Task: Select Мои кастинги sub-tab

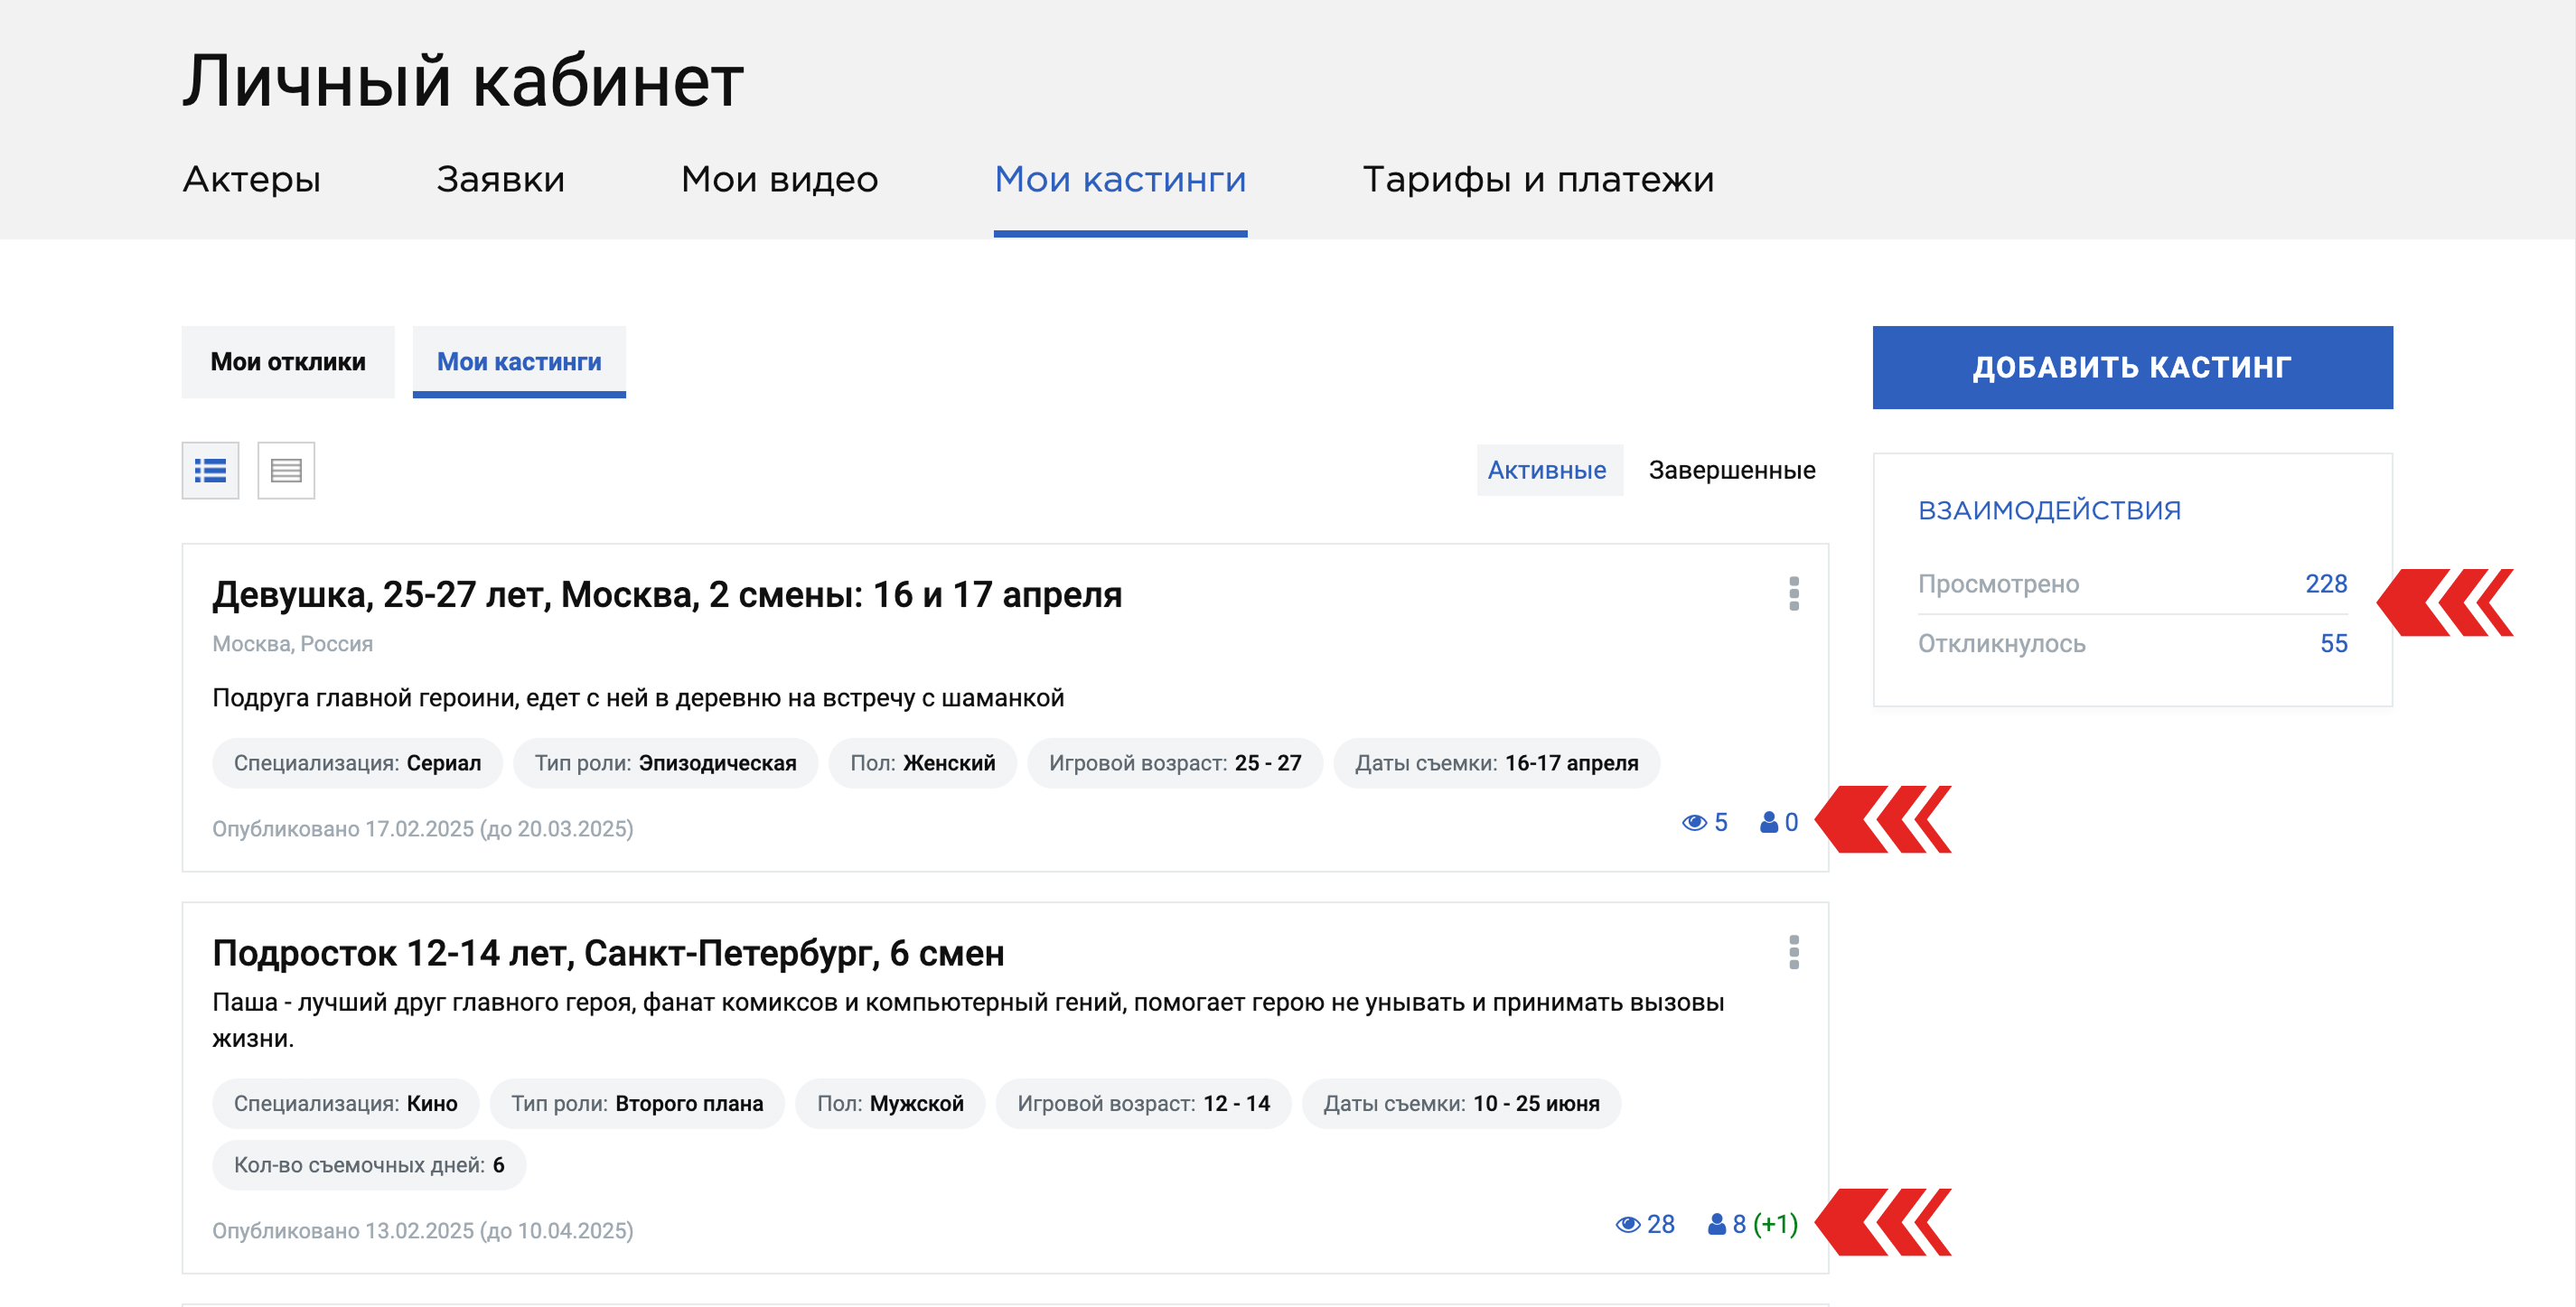Action: pos(519,362)
